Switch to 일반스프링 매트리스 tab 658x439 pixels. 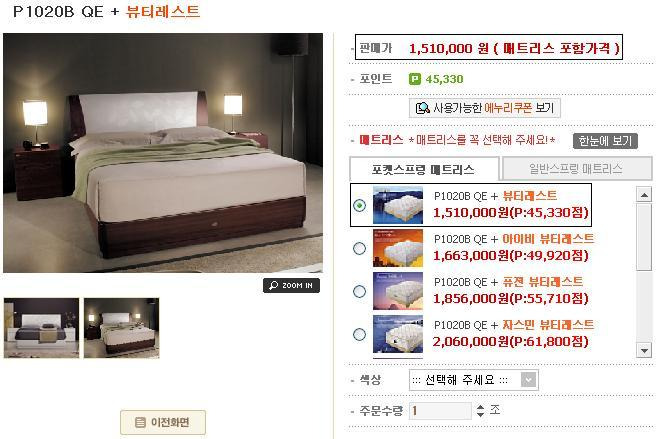[577, 169]
